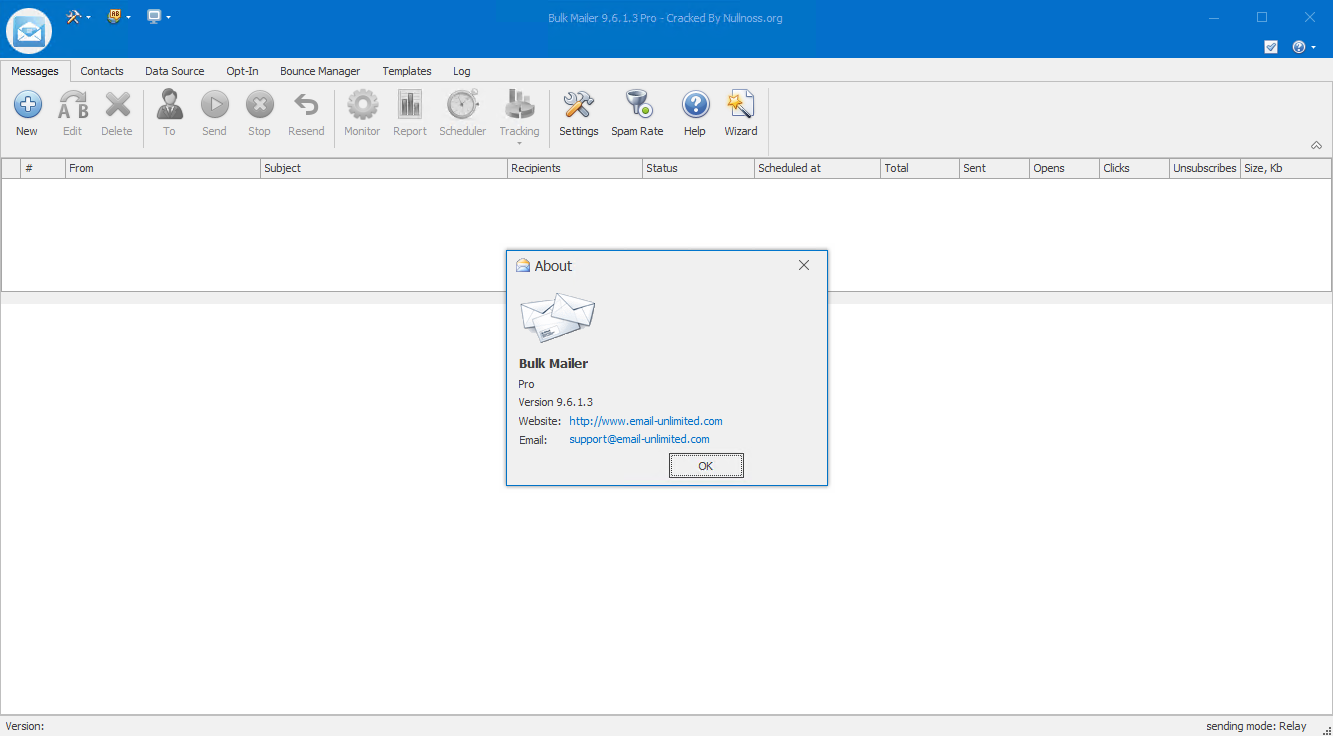Switch to the Data Source tab

coord(174,71)
